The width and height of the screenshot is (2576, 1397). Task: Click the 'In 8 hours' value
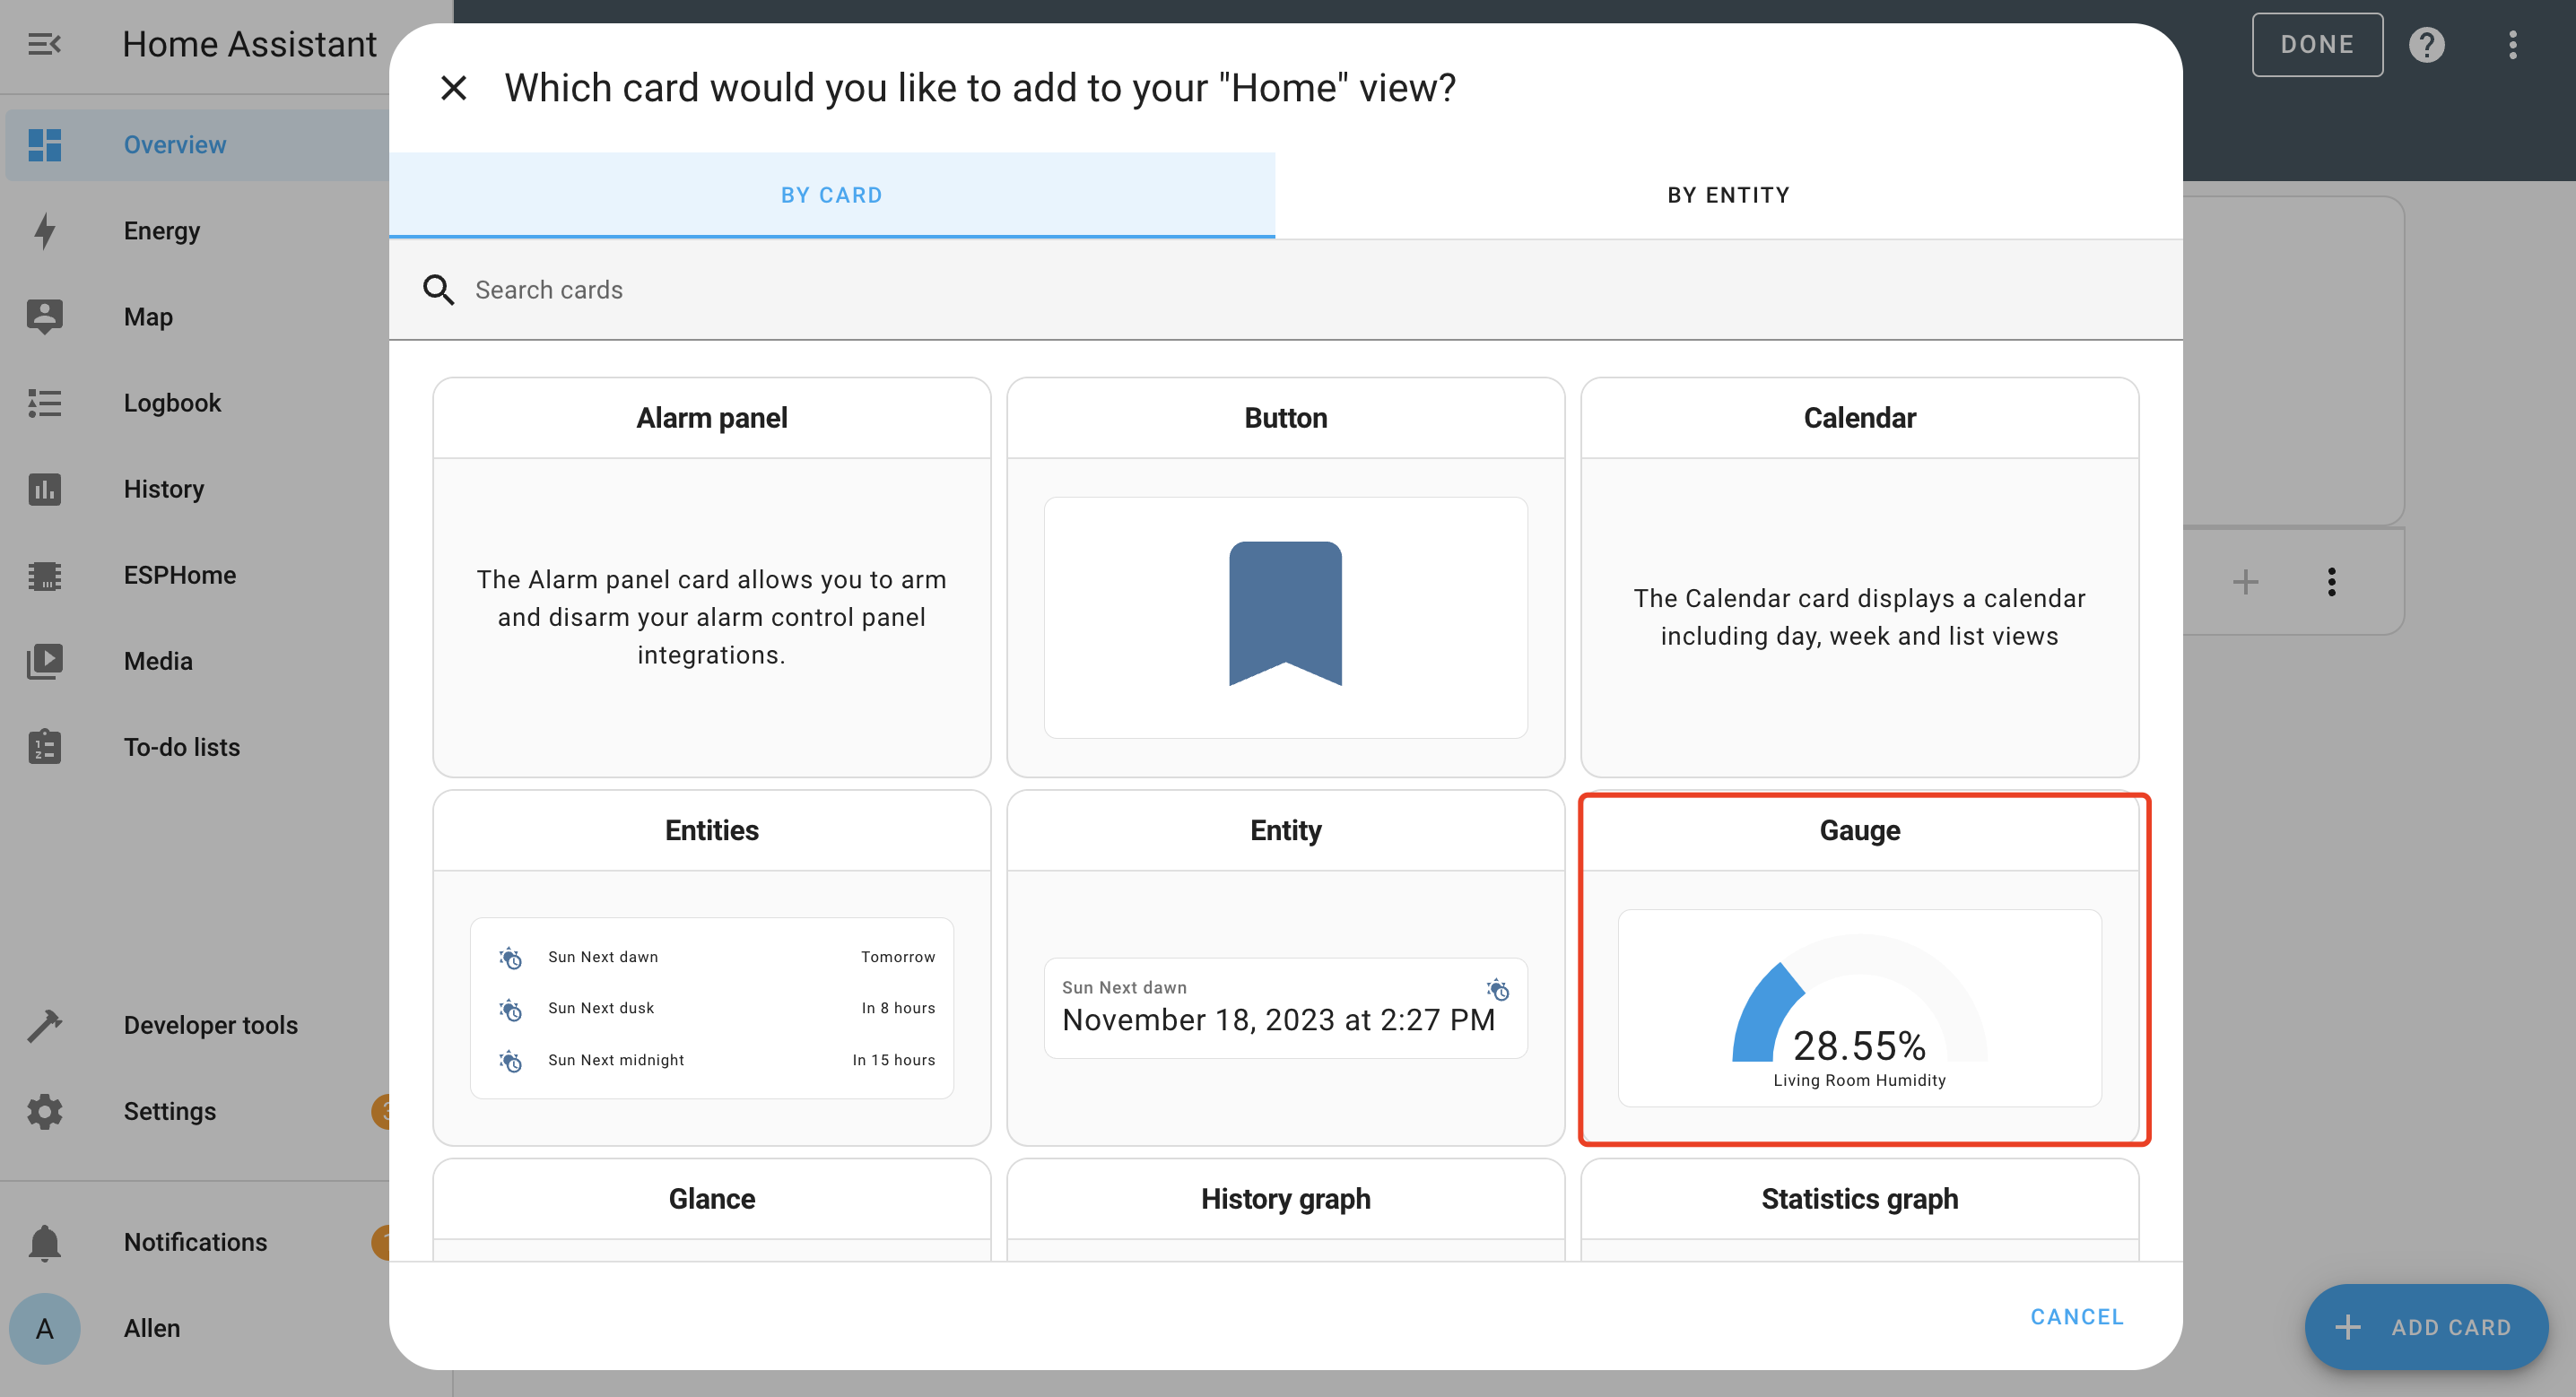pos(898,1008)
